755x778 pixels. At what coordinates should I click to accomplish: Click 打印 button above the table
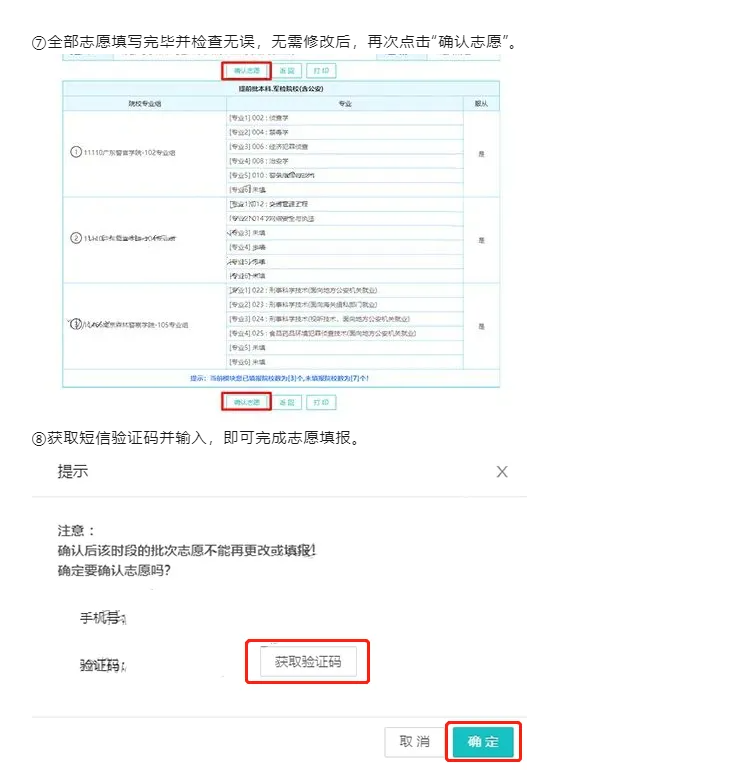(x=320, y=71)
